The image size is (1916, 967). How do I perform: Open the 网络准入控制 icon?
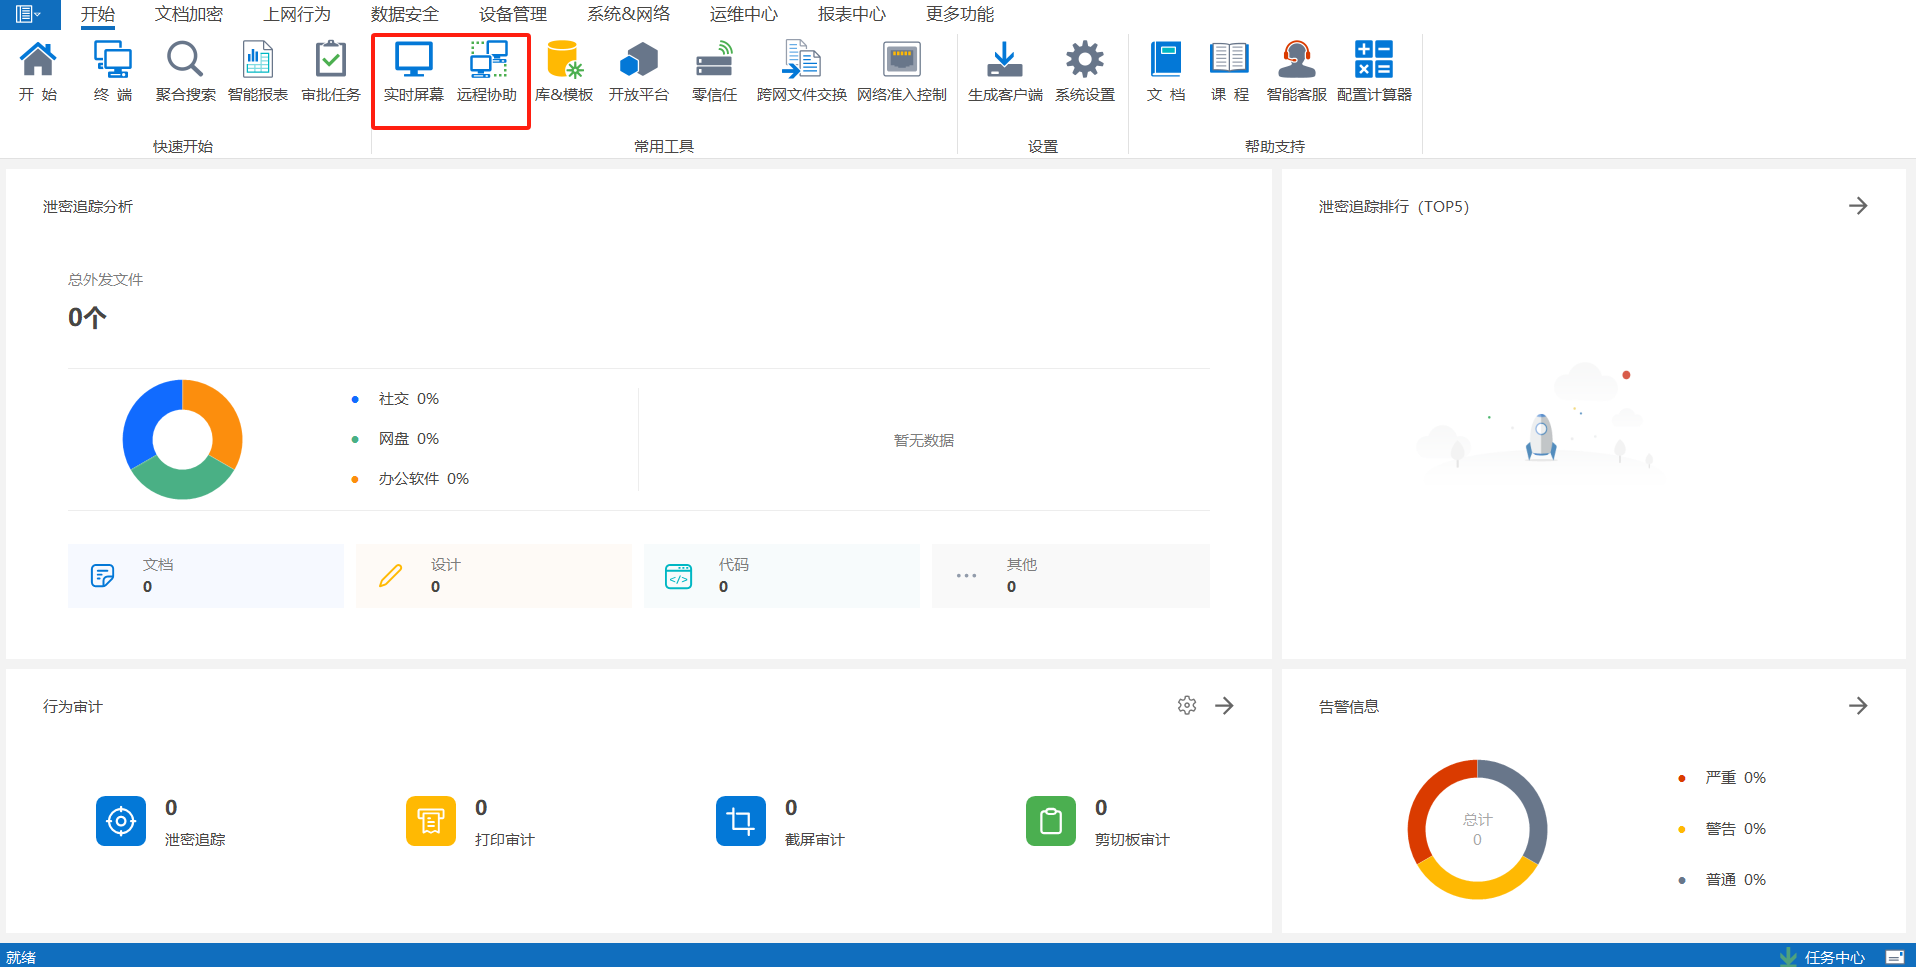(x=901, y=71)
